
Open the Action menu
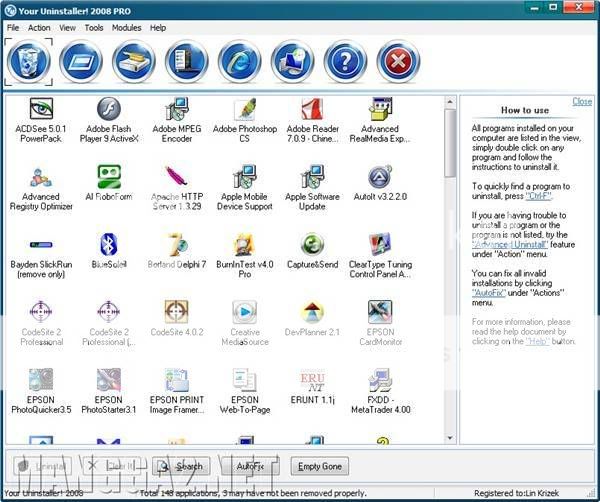39,28
